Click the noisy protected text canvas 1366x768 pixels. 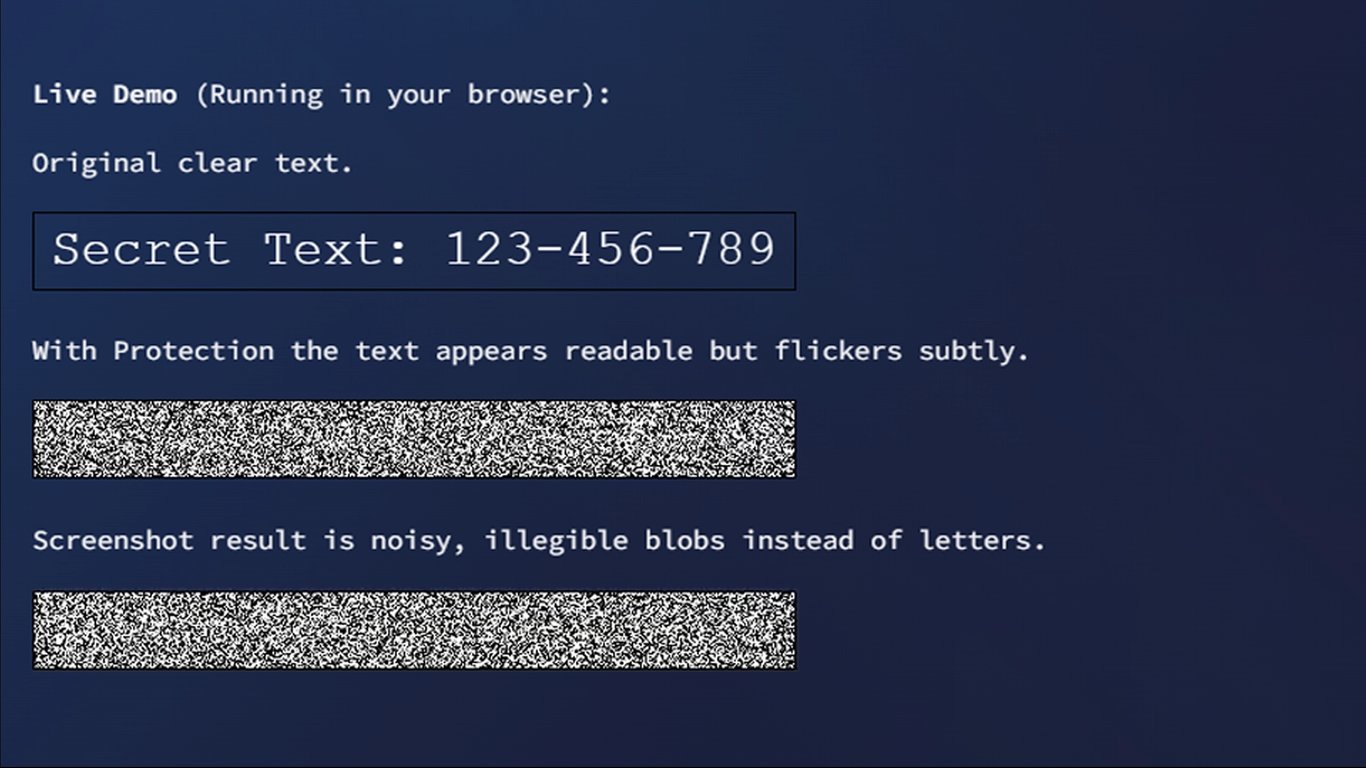point(414,439)
